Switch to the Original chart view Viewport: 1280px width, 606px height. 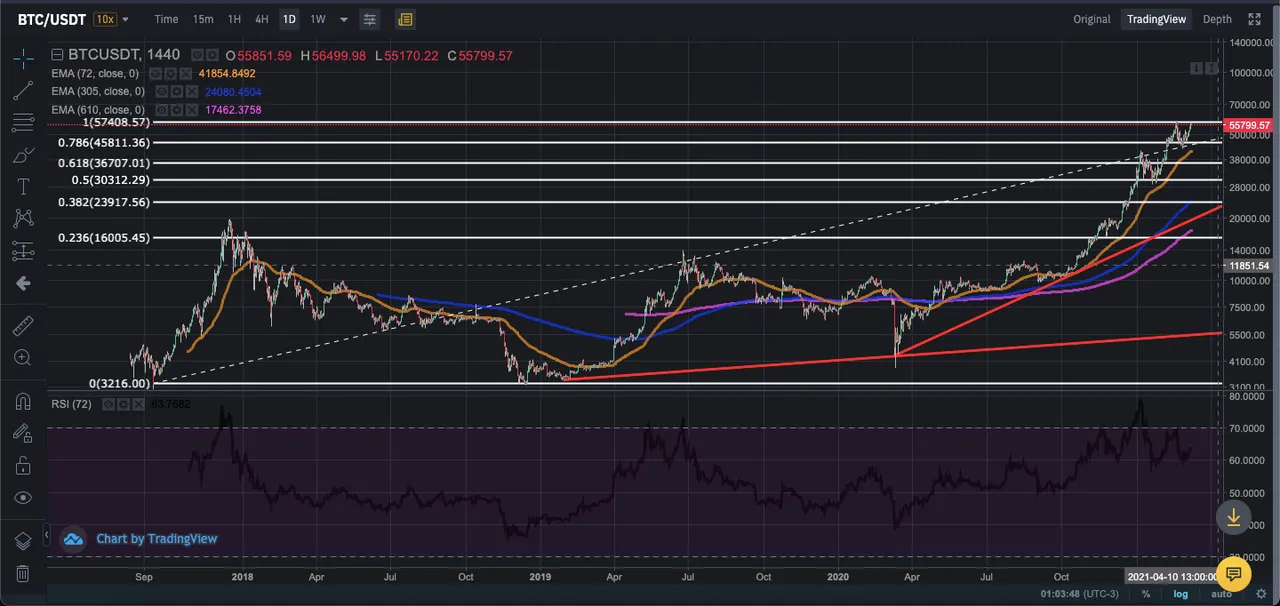click(x=1092, y=19)
